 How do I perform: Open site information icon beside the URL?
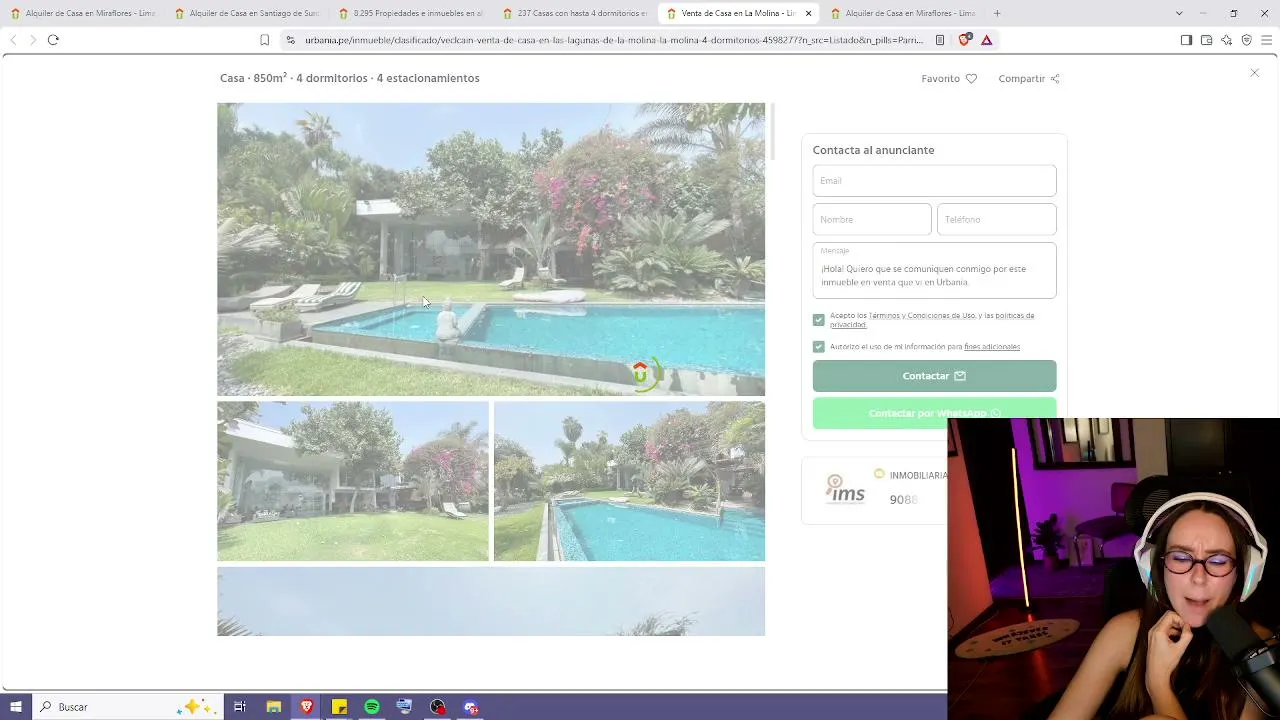point(290,40)
